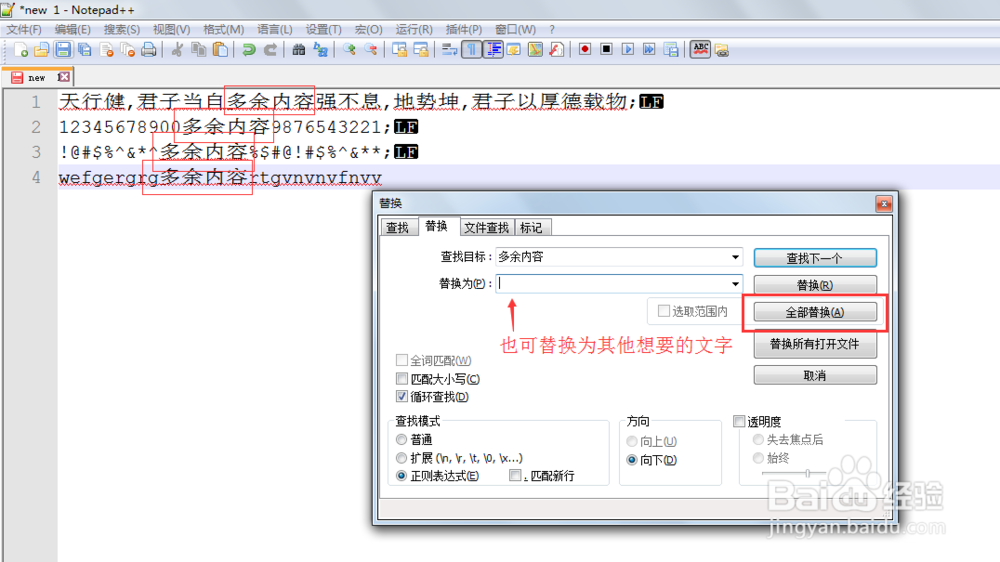Enable the 匹配新行 checkbox
The image size is (1000, 562).
pos(515,475)
